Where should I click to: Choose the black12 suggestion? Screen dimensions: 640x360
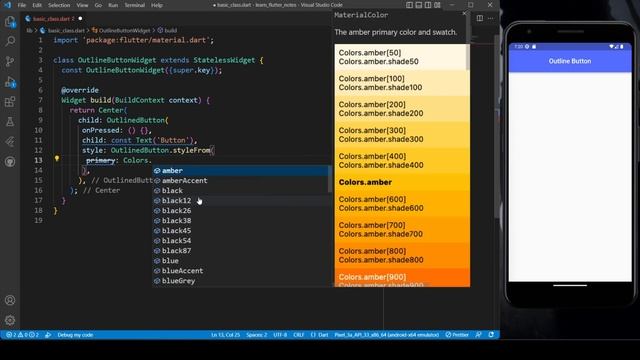(241, 200)
